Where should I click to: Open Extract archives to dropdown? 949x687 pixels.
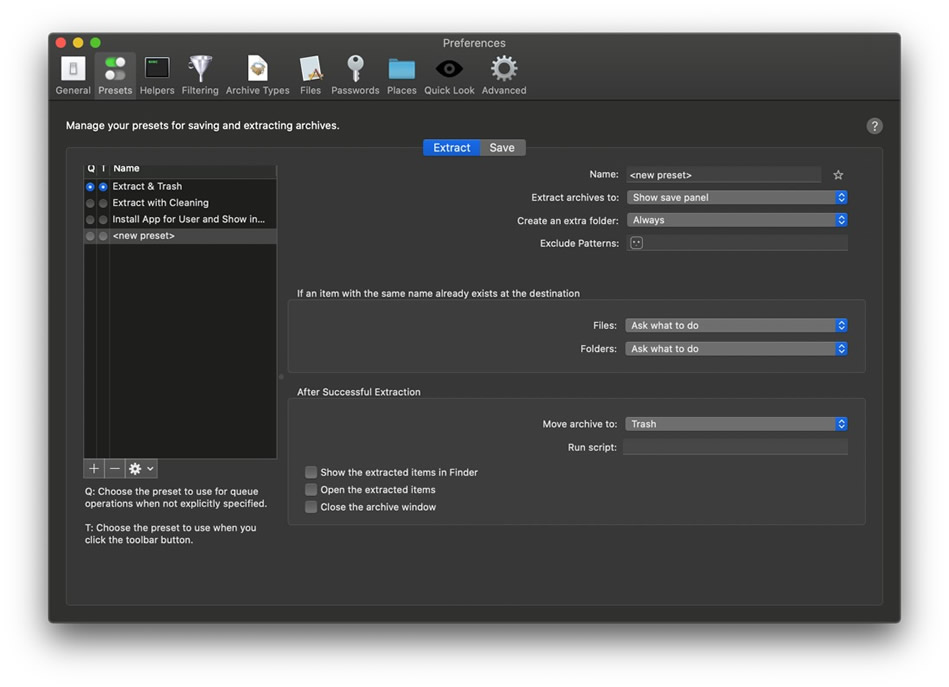click(x=737, y=197)
